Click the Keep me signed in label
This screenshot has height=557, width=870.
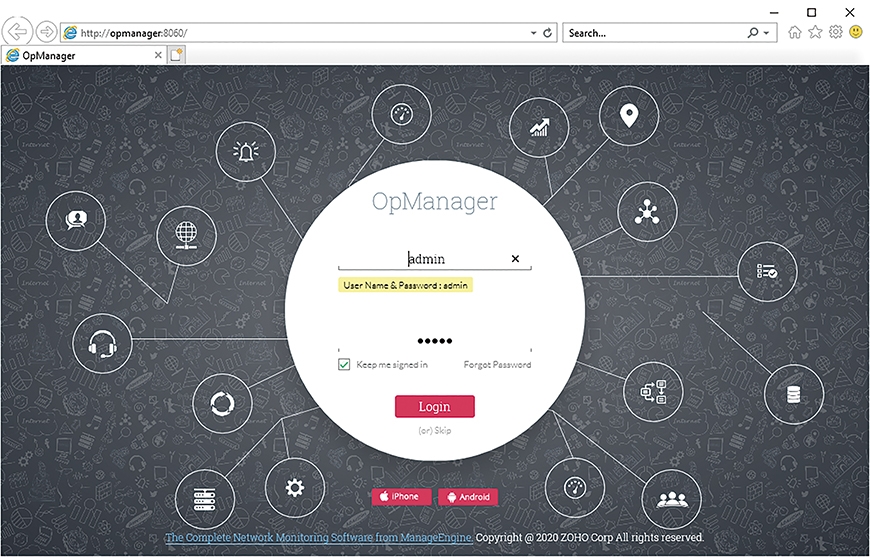click(392, 364)
